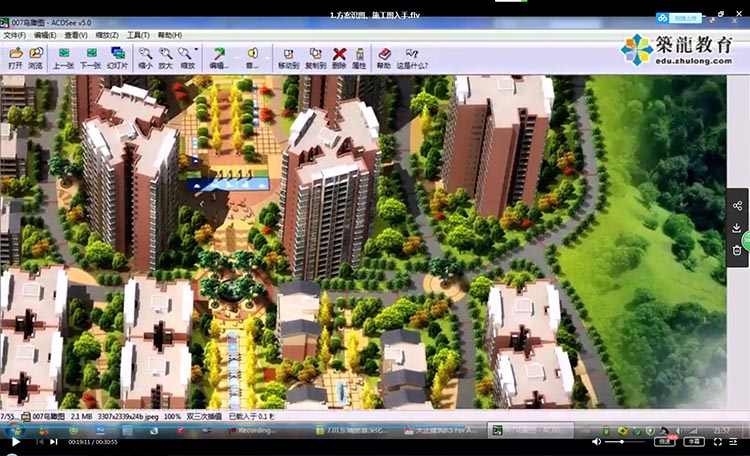Open the 文件(F) menu

[15, 35]
